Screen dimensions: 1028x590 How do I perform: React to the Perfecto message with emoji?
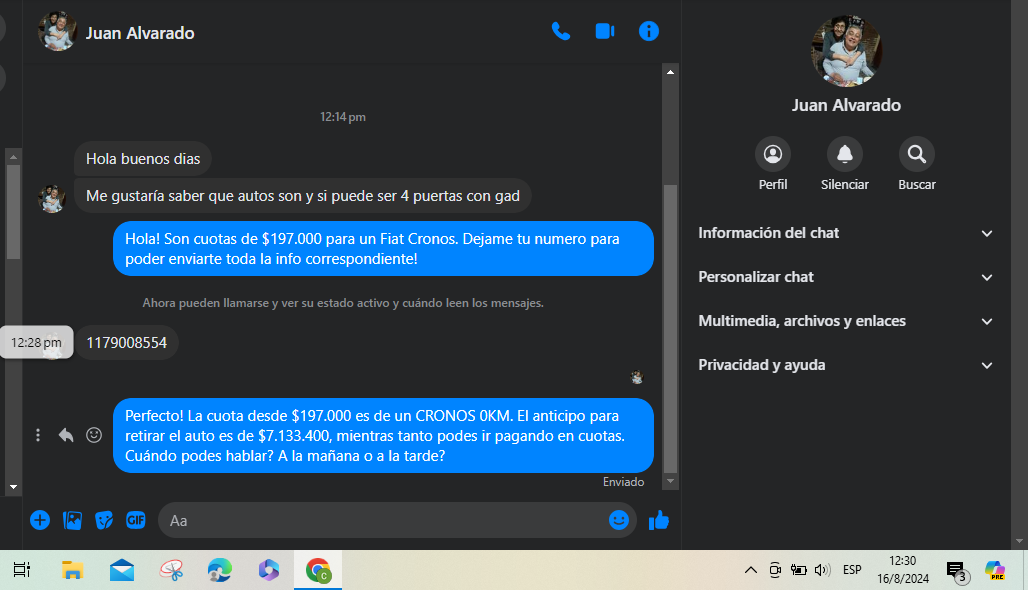tap(94, 435)
